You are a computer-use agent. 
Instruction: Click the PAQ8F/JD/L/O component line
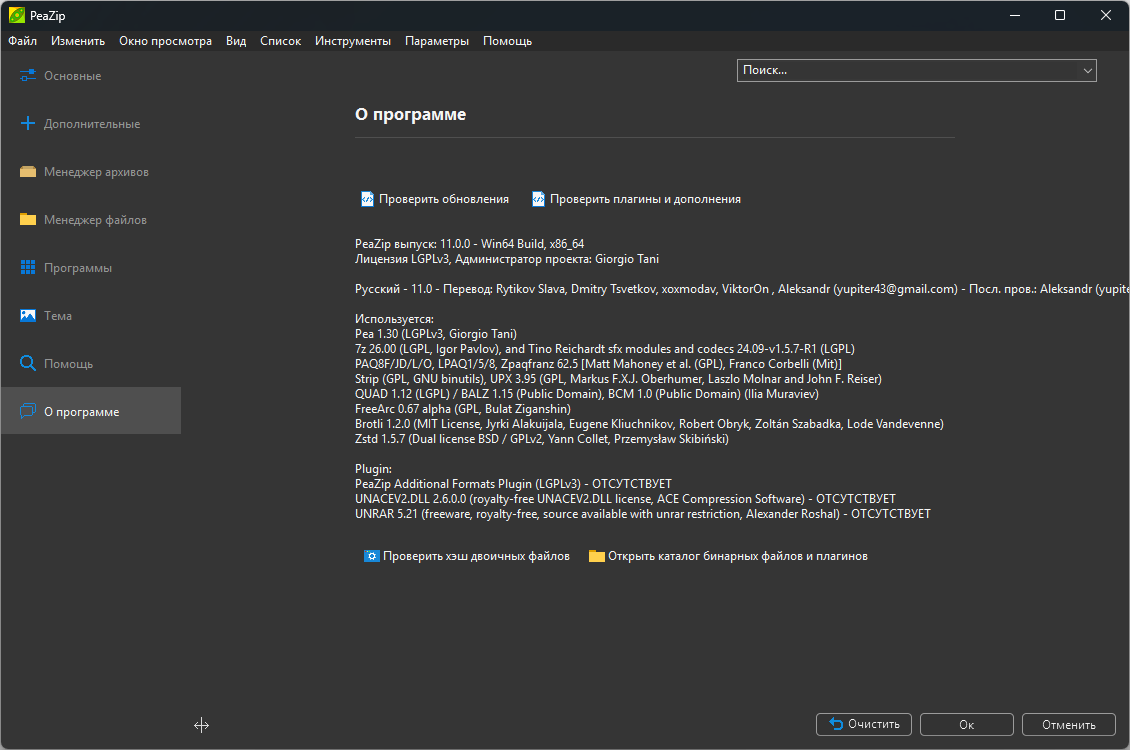pos(598,364)
